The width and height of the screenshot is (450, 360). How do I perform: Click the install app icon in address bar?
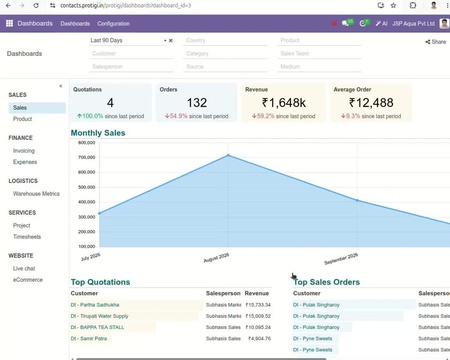click(381, 5)
